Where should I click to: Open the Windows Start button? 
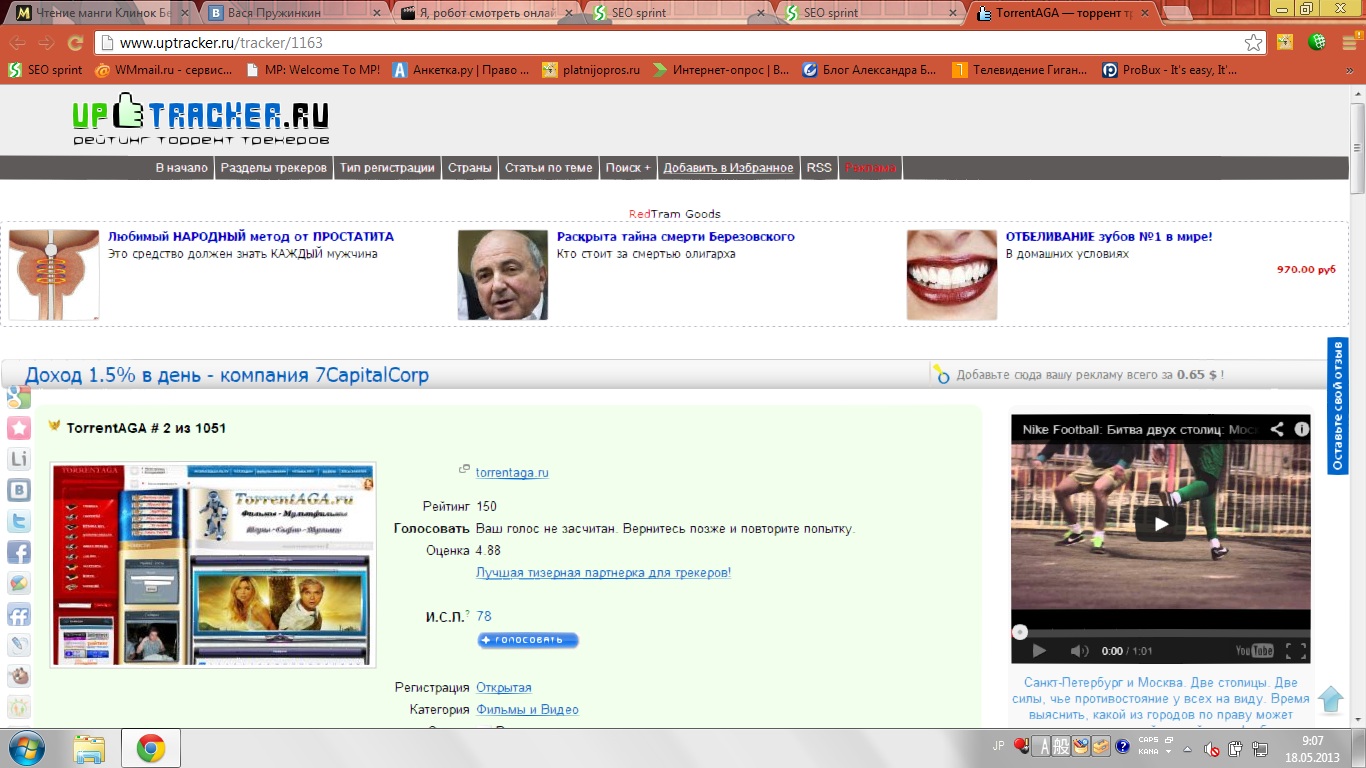pos(25,748)
